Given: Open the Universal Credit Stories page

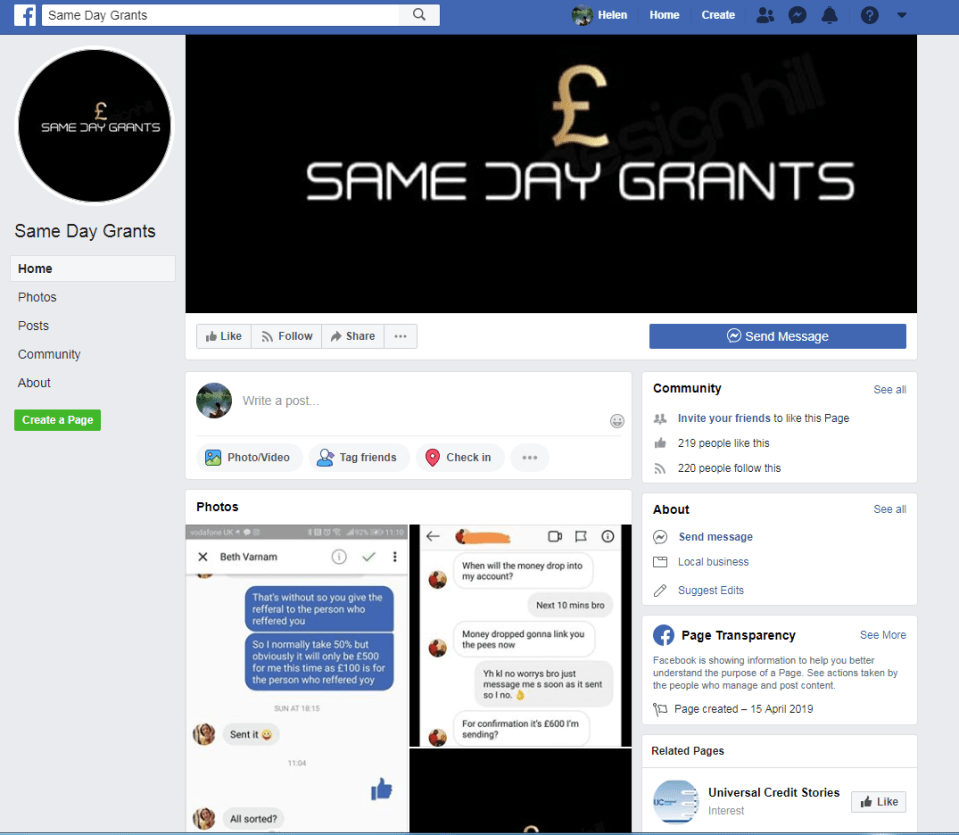Looking at the screenshot, I should pos(774,793).
